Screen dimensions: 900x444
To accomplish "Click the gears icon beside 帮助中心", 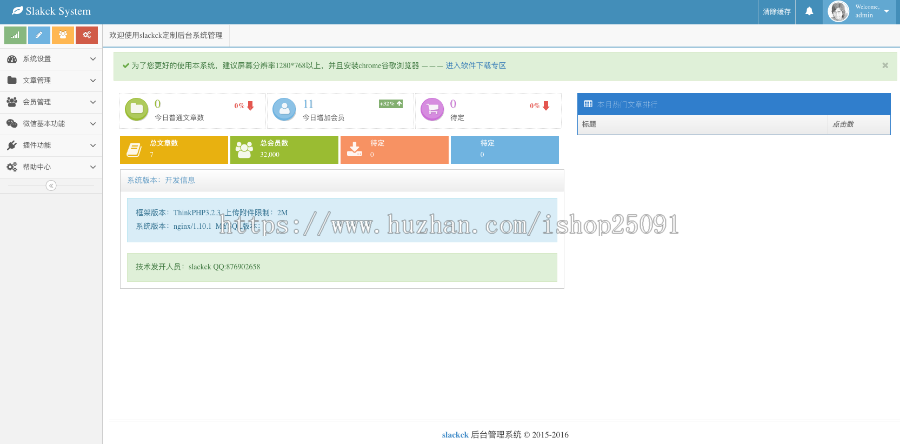I will click(x=11, y=167).
